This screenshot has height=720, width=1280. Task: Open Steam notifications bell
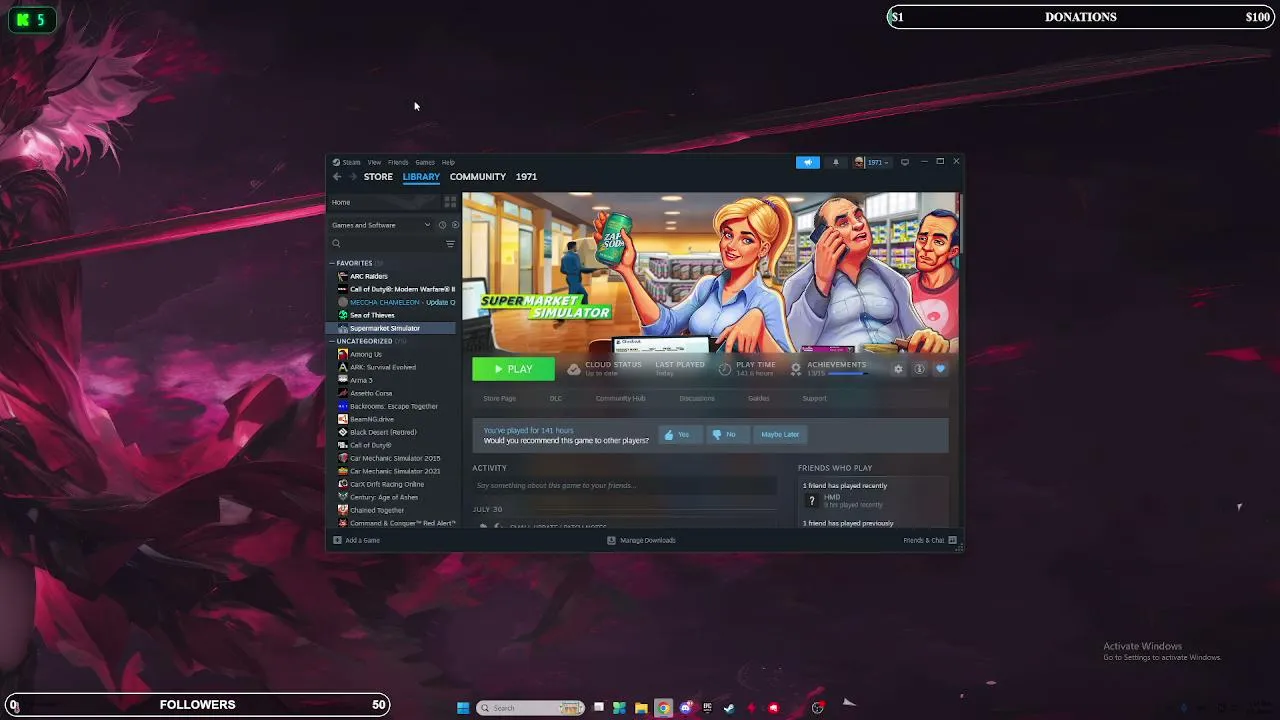[x=836, y=162]
